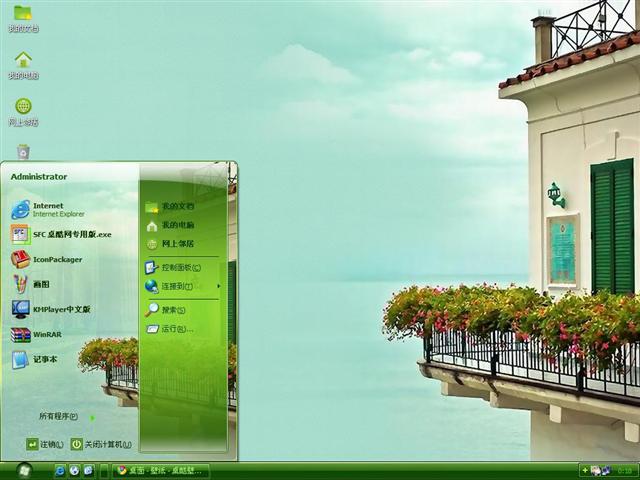Open 运行(R)... from the Start menu
The image size is (640, 480).
tap(169, 329)
